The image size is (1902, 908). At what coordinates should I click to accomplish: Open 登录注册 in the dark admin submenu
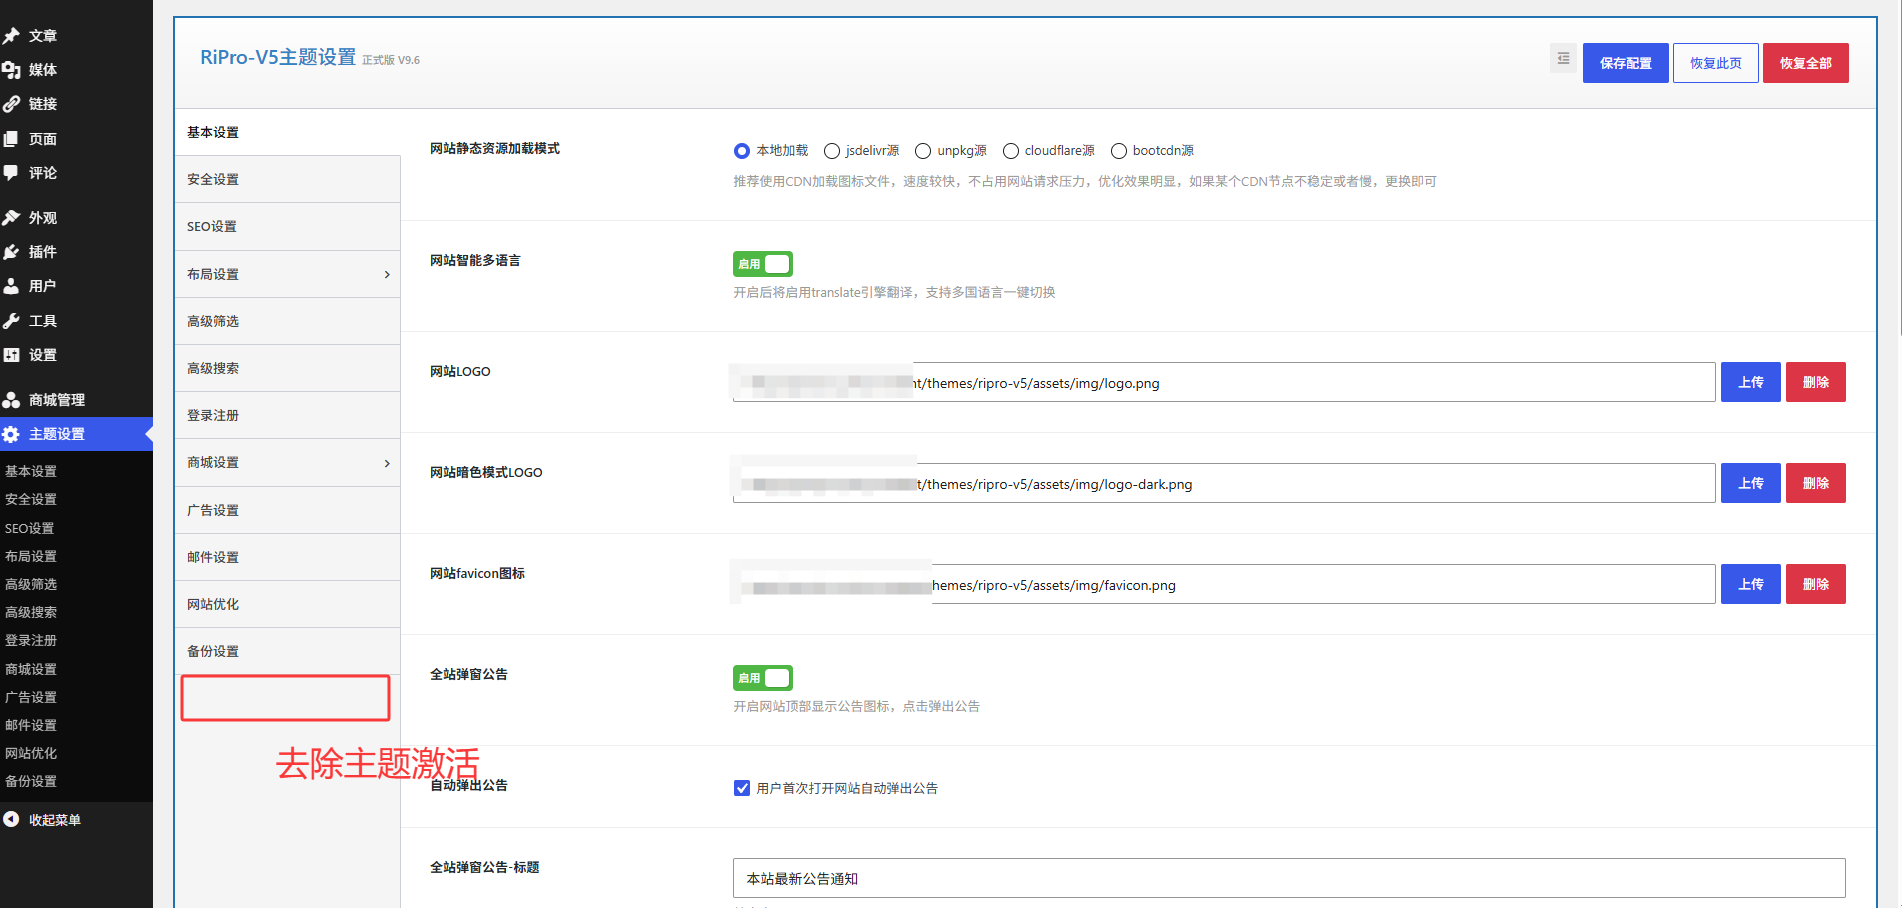tap(31, 640)
